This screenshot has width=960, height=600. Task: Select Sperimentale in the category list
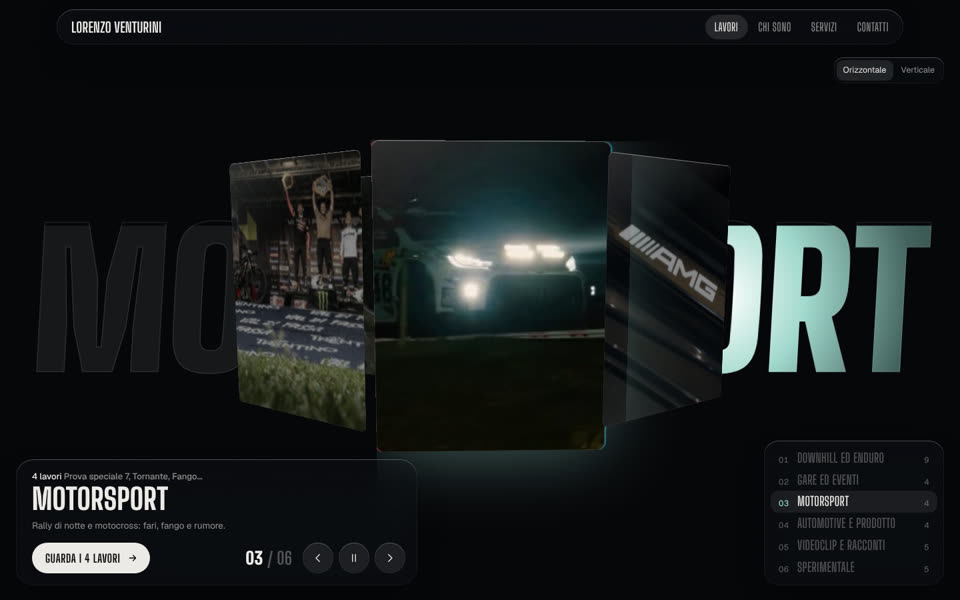click(x=853, y=568)
